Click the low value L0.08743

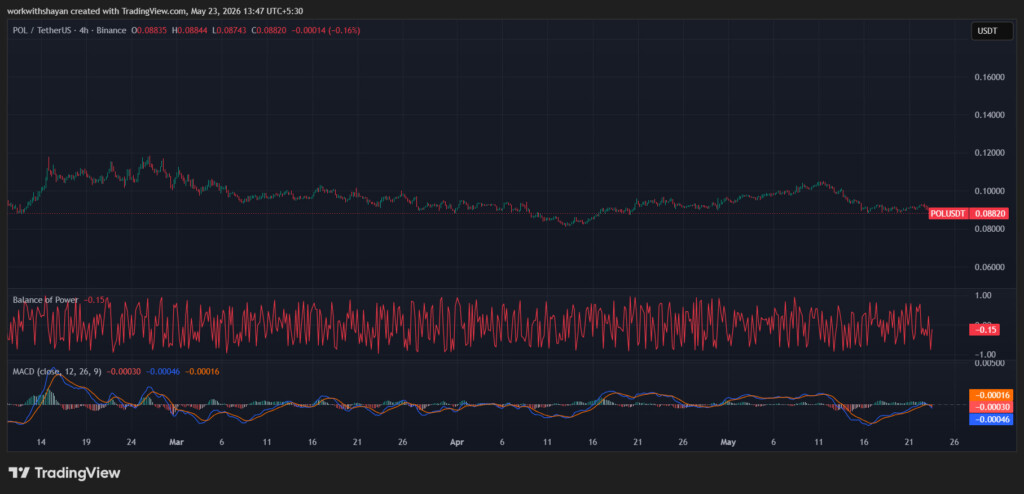pos(229,31)
